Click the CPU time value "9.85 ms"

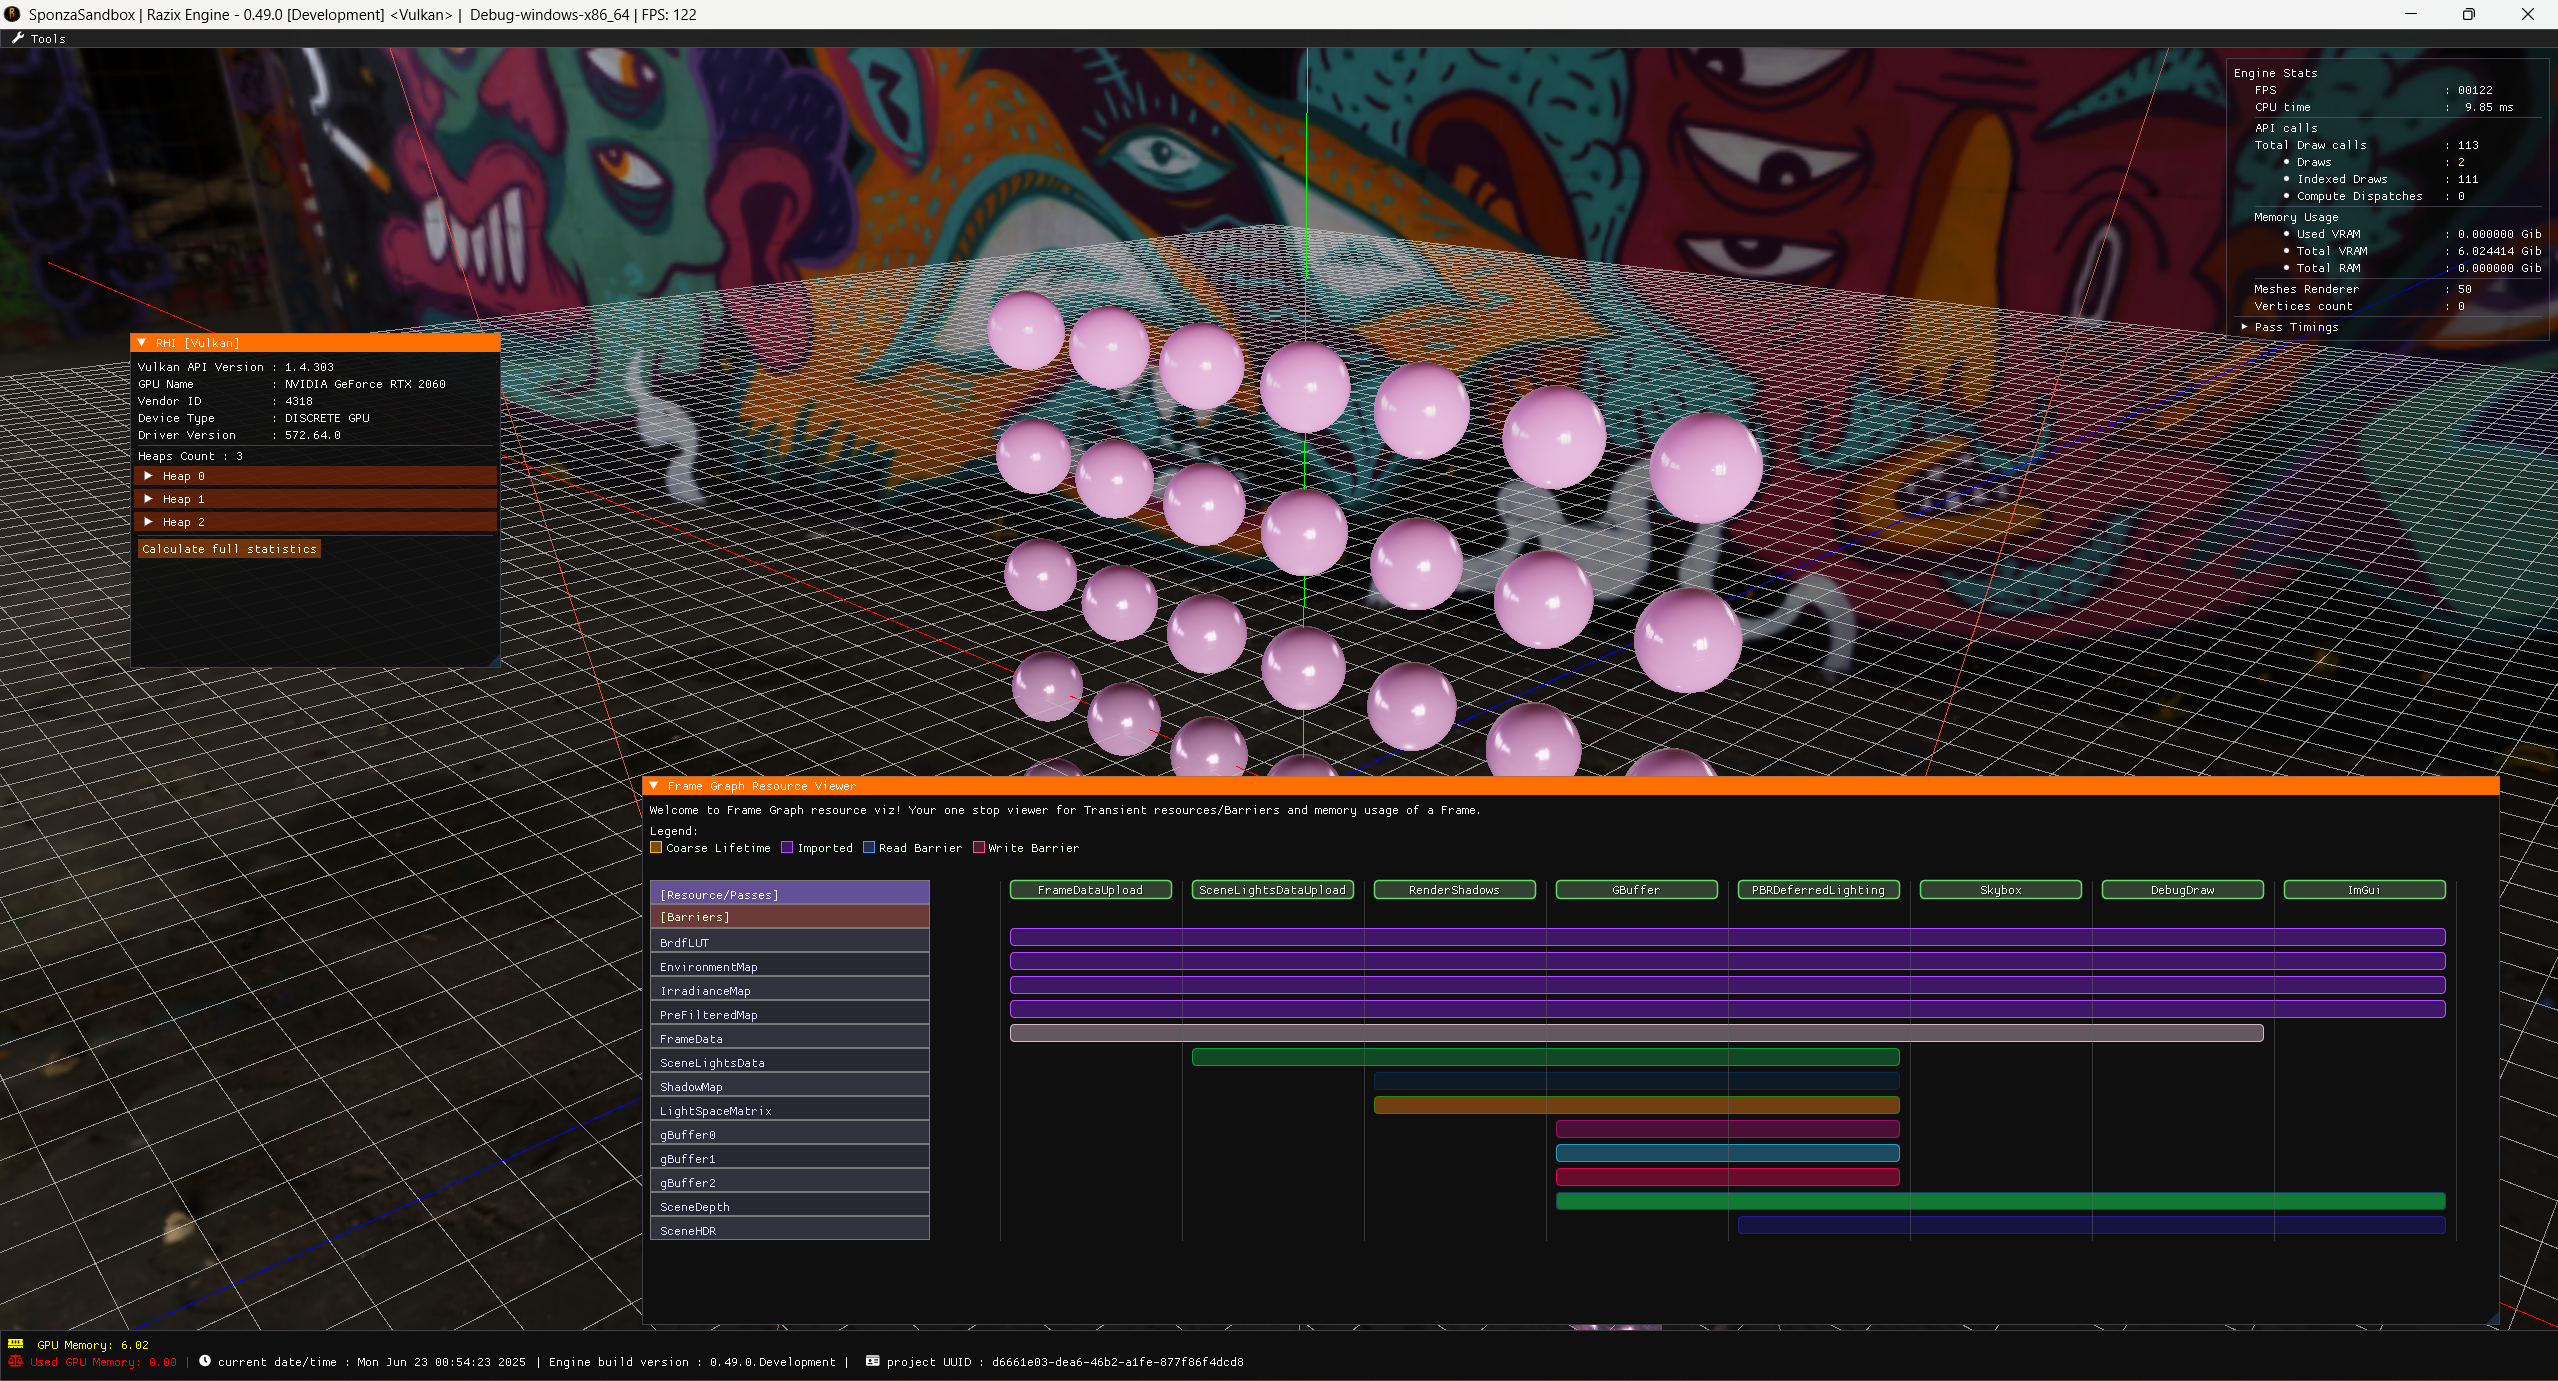click(2489, 107)
